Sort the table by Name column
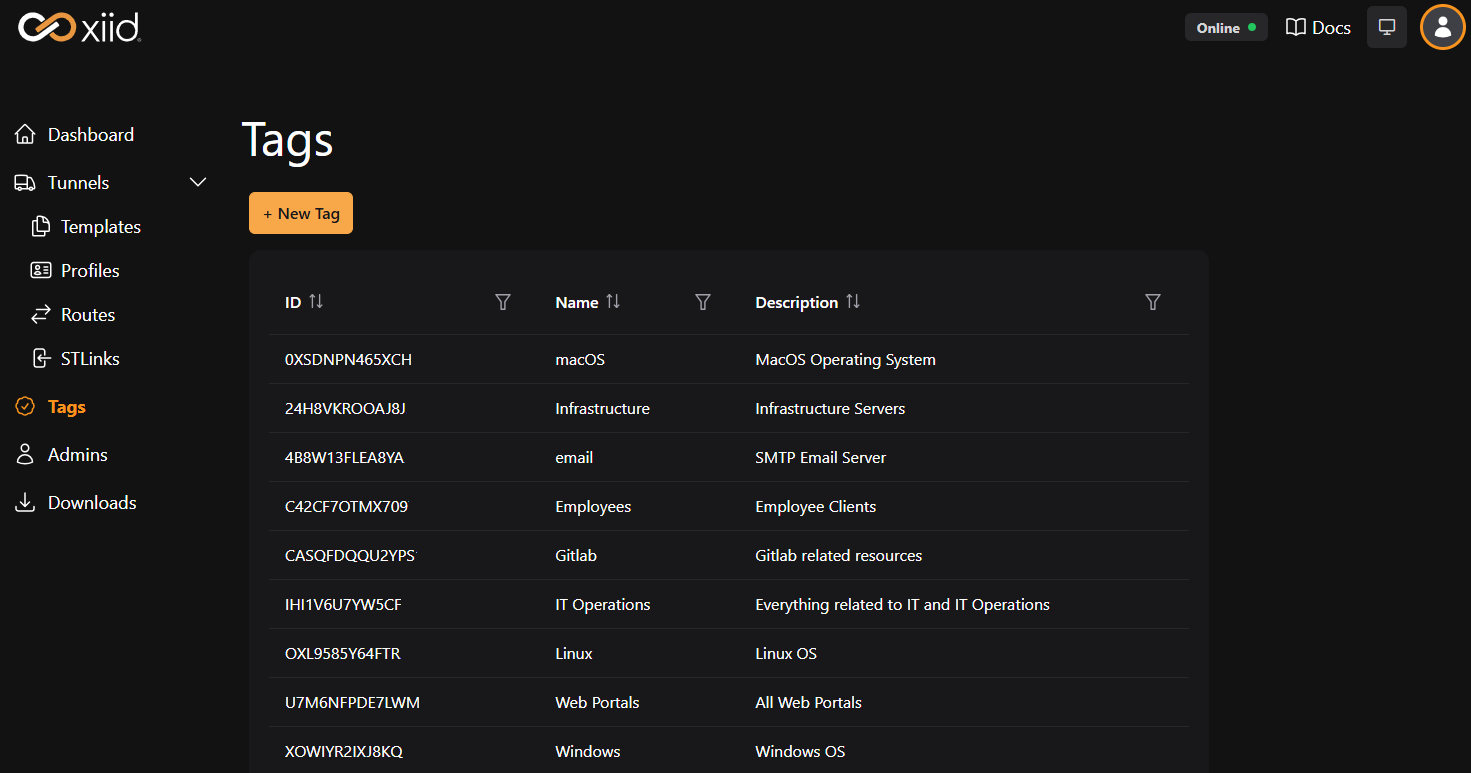Image resolution: width=1471 pixels, height=773 pixels. [613, 302]
